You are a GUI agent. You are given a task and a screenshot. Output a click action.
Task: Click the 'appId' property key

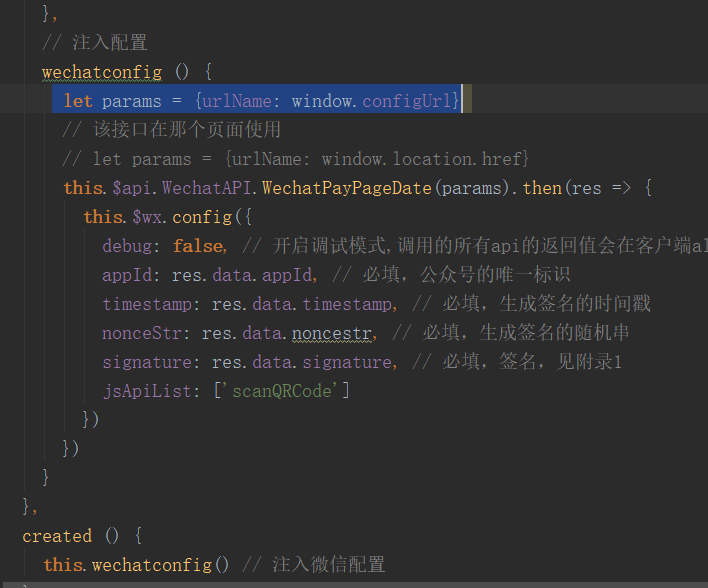click(127, 275)
